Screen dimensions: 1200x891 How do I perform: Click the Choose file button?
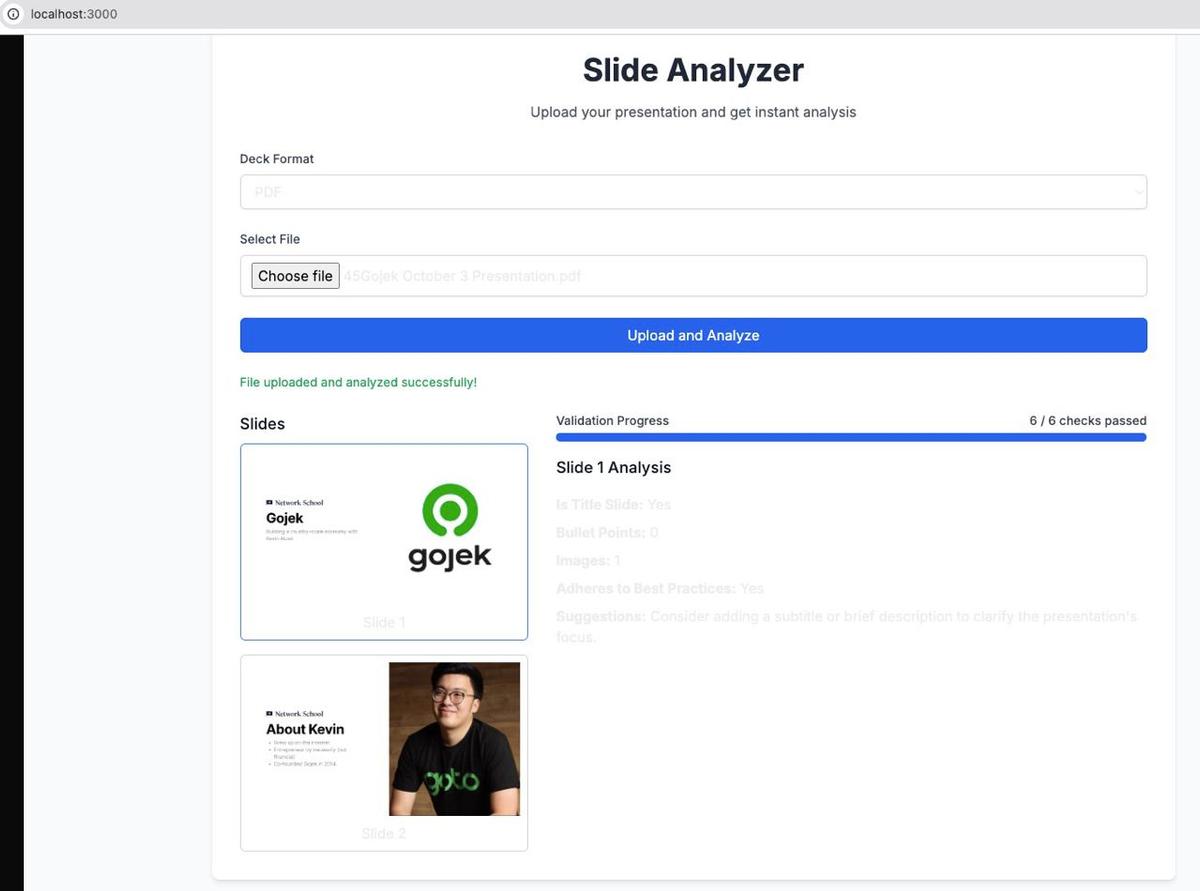point(294,275)
